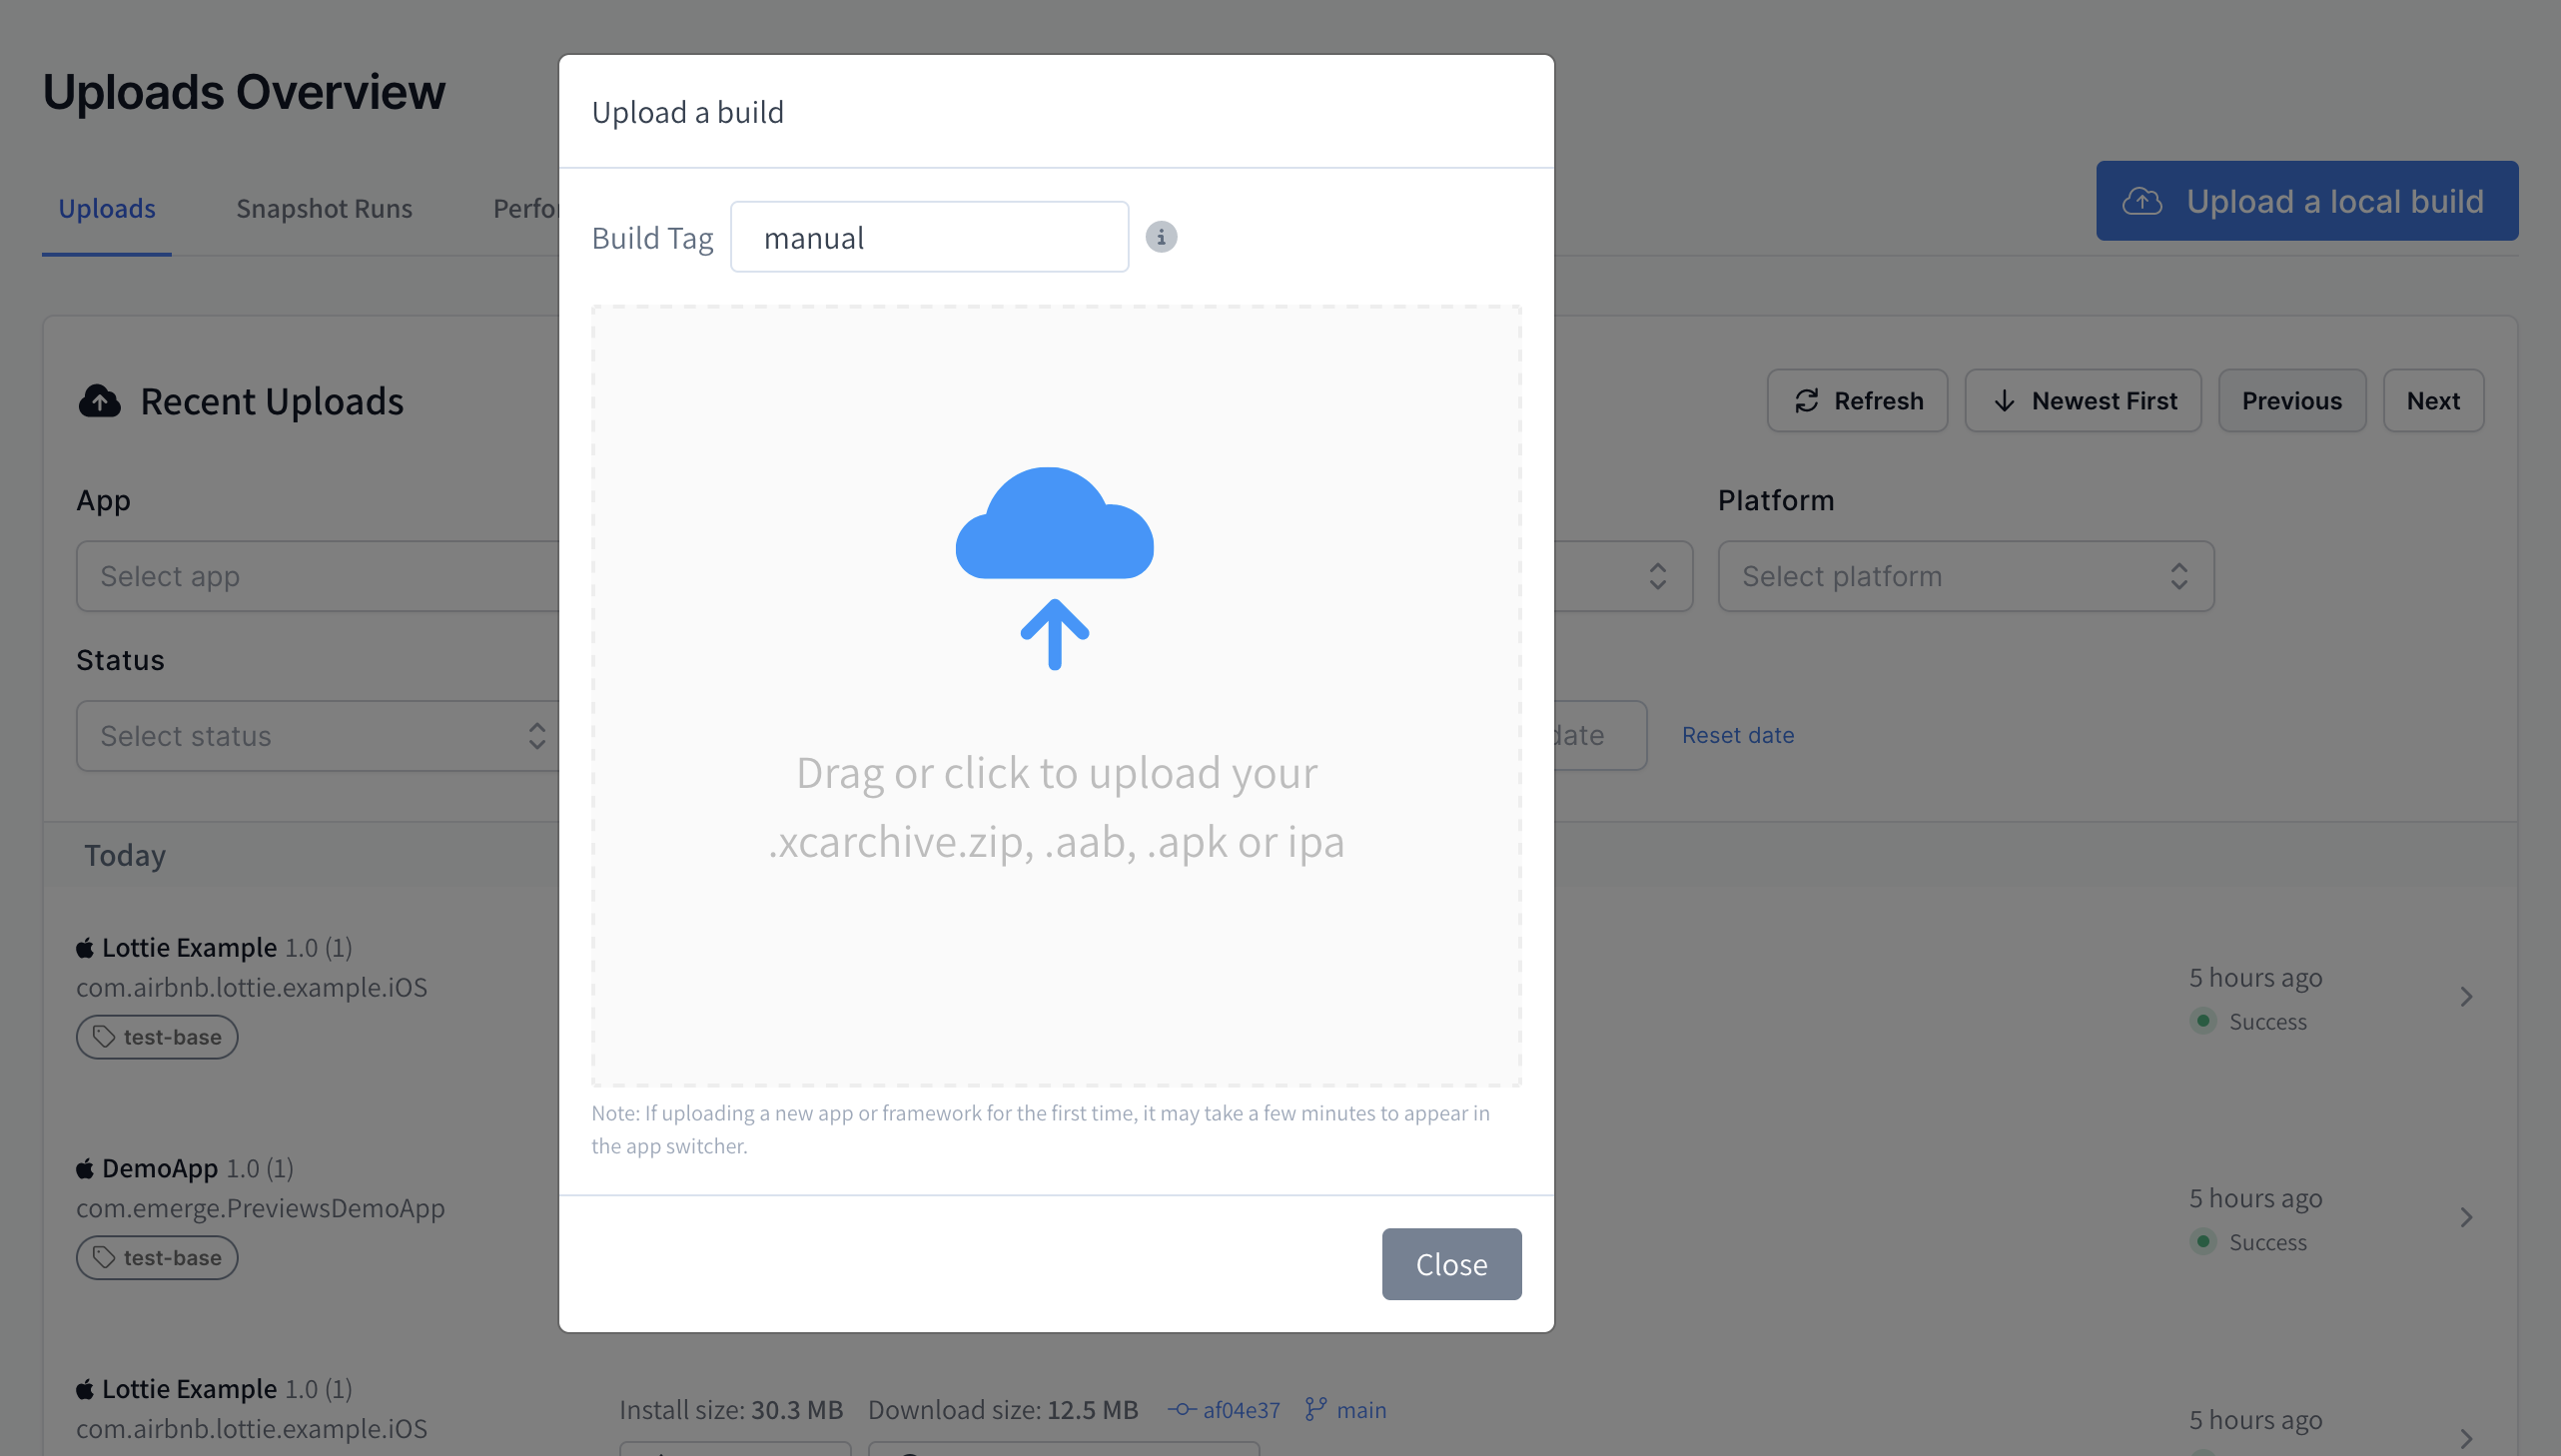2561x1456 pixels.
Task: Expand the Select status dropdown
Action: click(318, 736)
